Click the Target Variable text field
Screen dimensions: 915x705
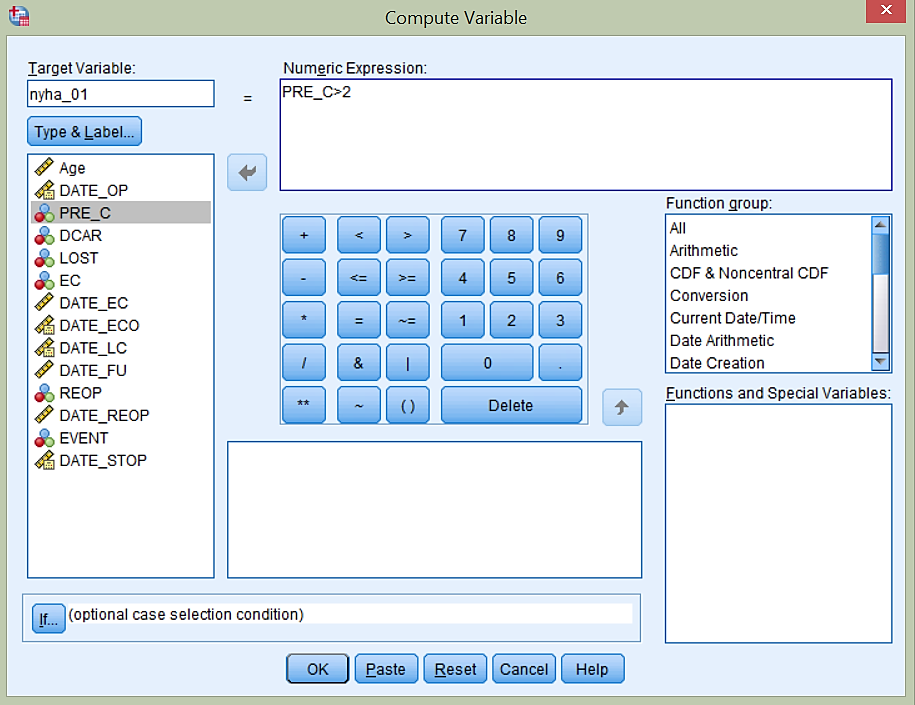(120, 94)
